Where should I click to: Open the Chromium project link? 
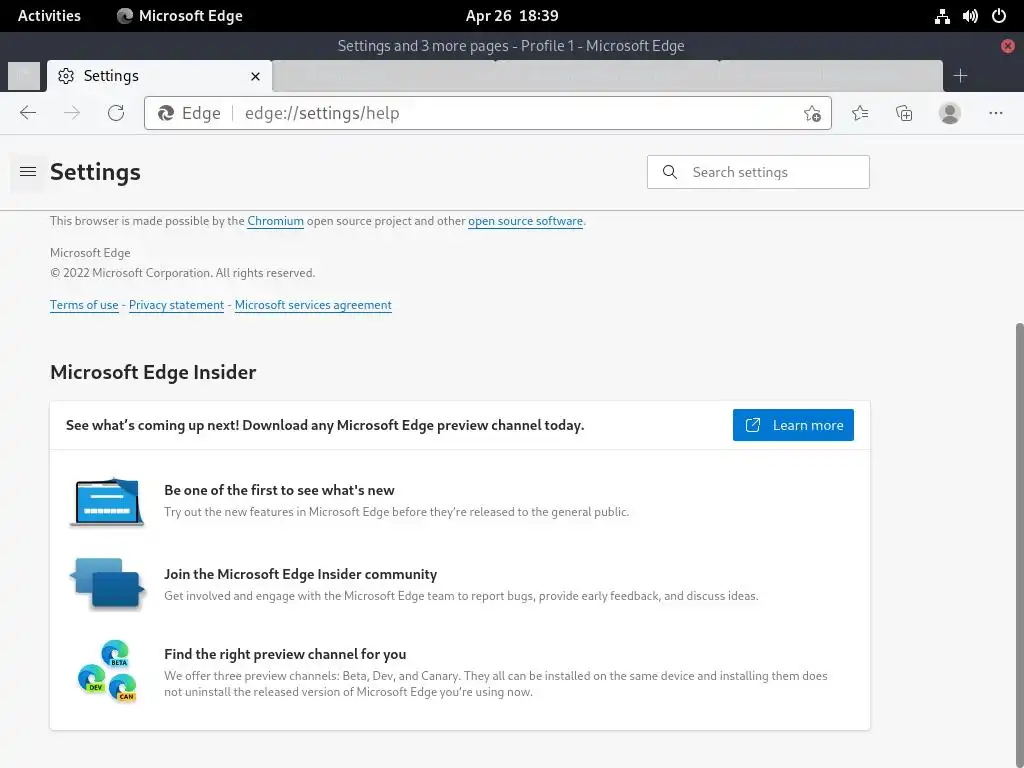pyautogui.click(x=275, y=221)
